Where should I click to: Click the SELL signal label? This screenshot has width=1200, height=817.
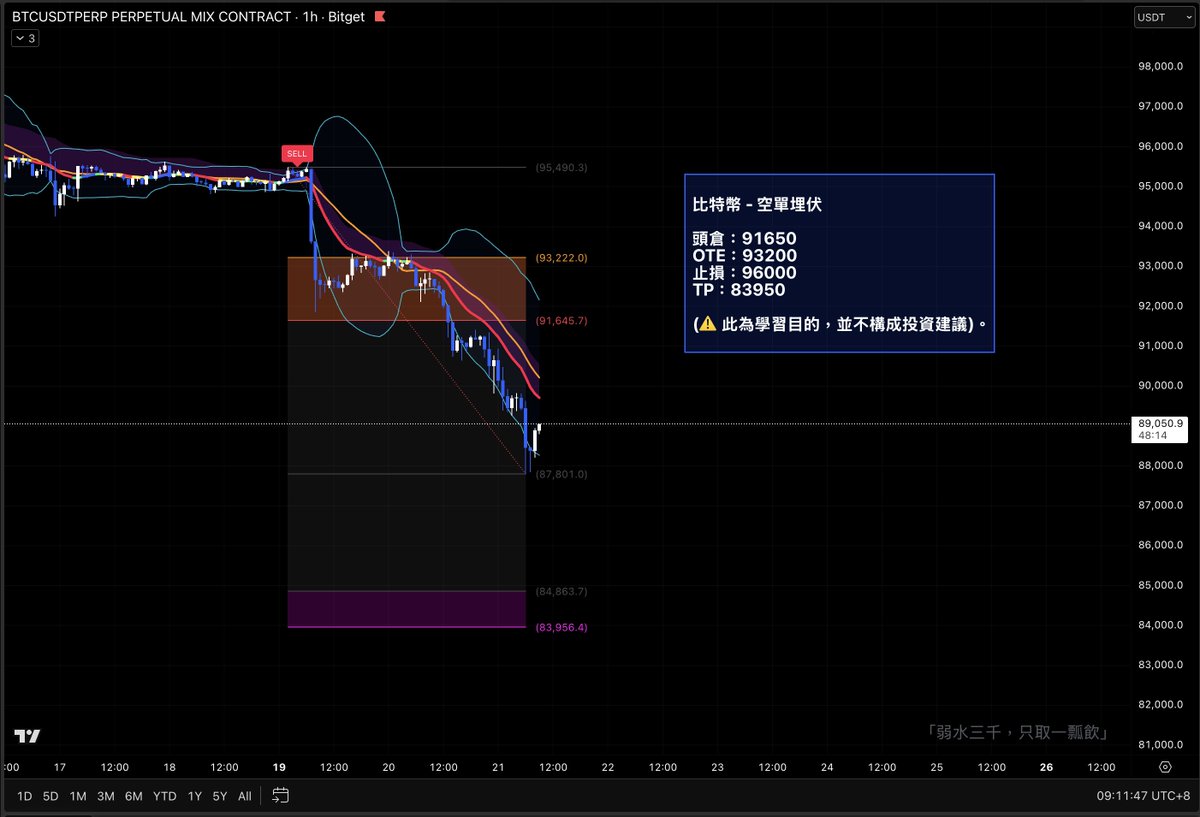(298, 154)
